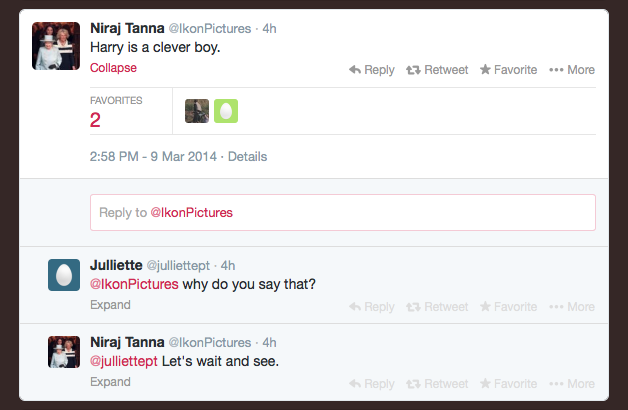Open More menu on Julliette's tweet
Viewport: 628px width, 410px height.
coord(572,307)
